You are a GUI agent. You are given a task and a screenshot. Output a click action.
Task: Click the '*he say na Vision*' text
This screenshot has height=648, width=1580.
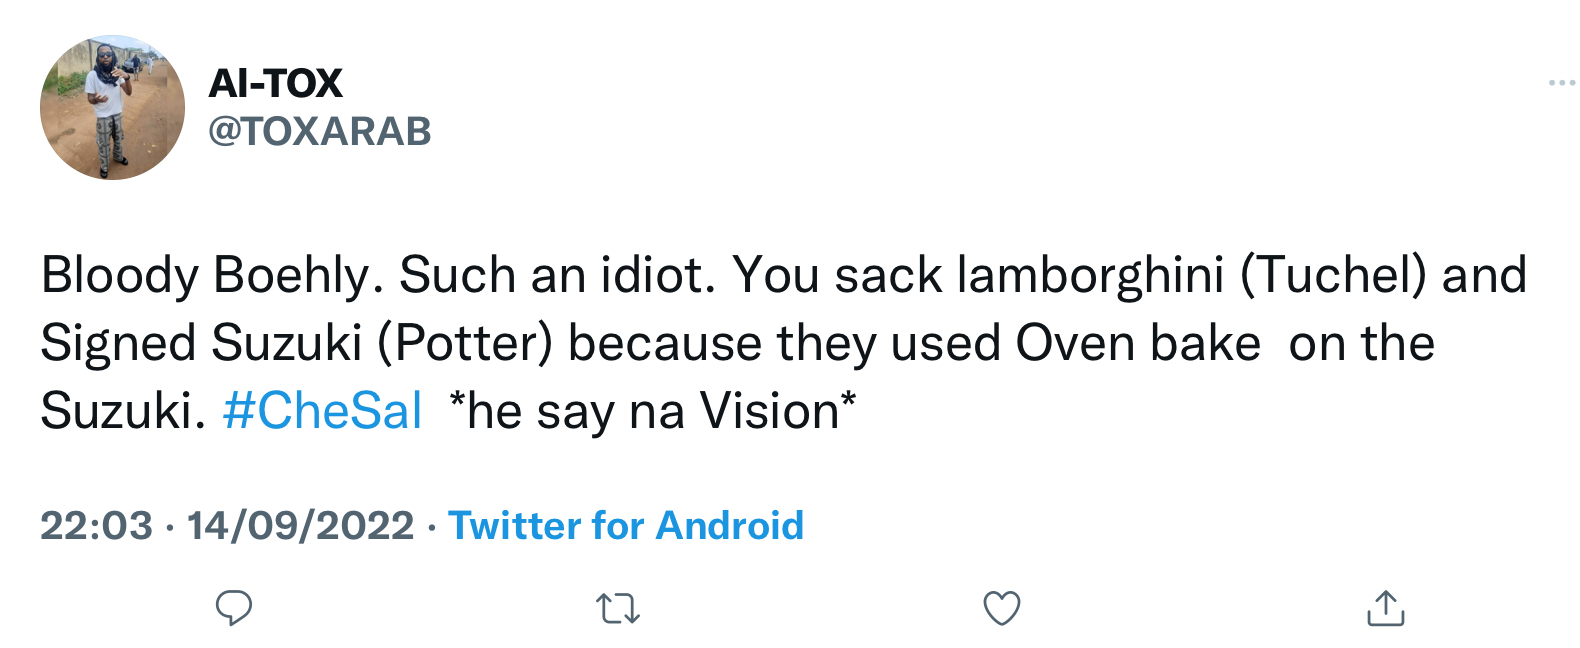[653, 411]
